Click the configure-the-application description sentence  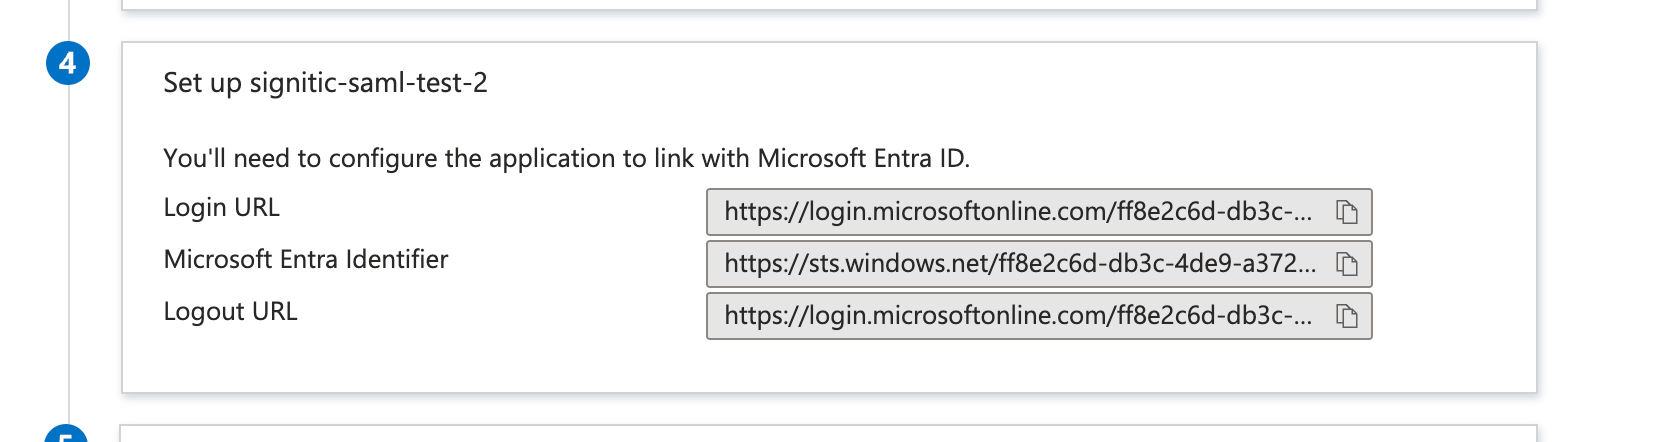point(566,158)
